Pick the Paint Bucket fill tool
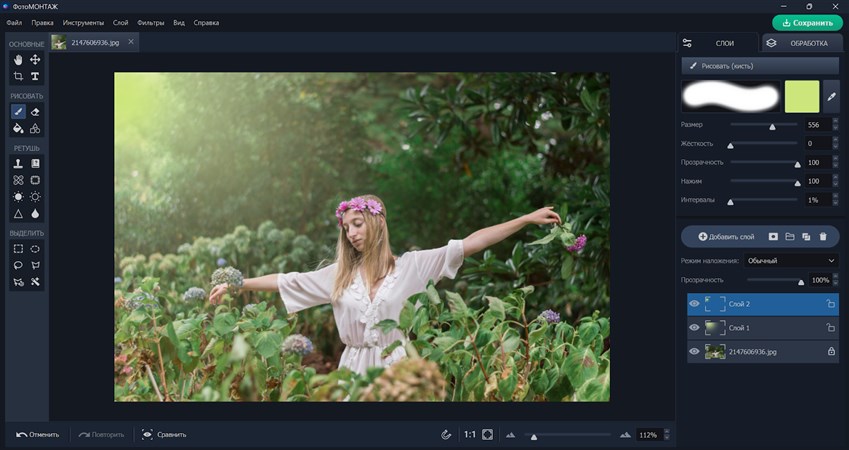Viewport: 849px width, 450px height. (x=18, y=128)
